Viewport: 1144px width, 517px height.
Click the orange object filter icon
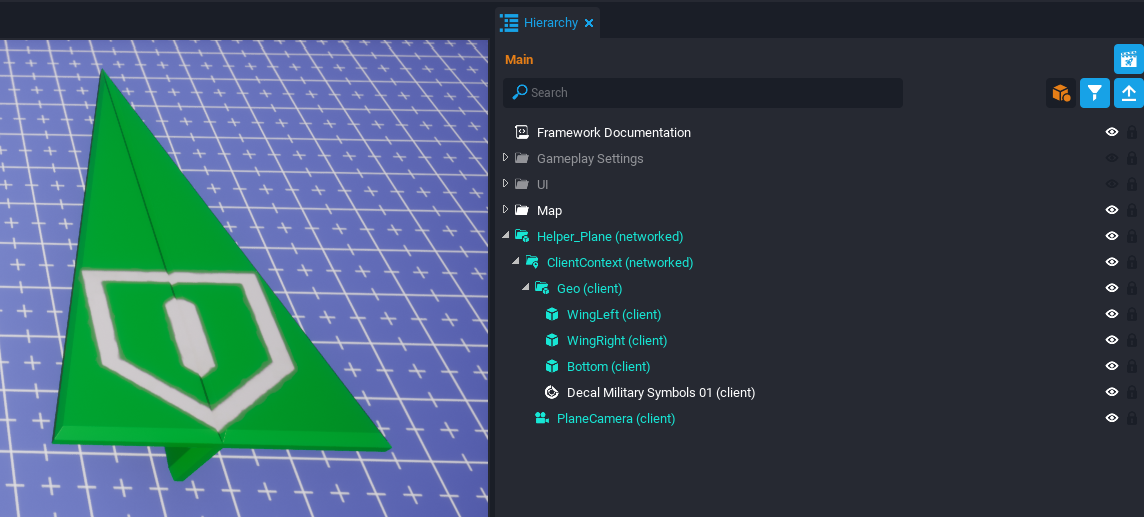click(1060, 93)
